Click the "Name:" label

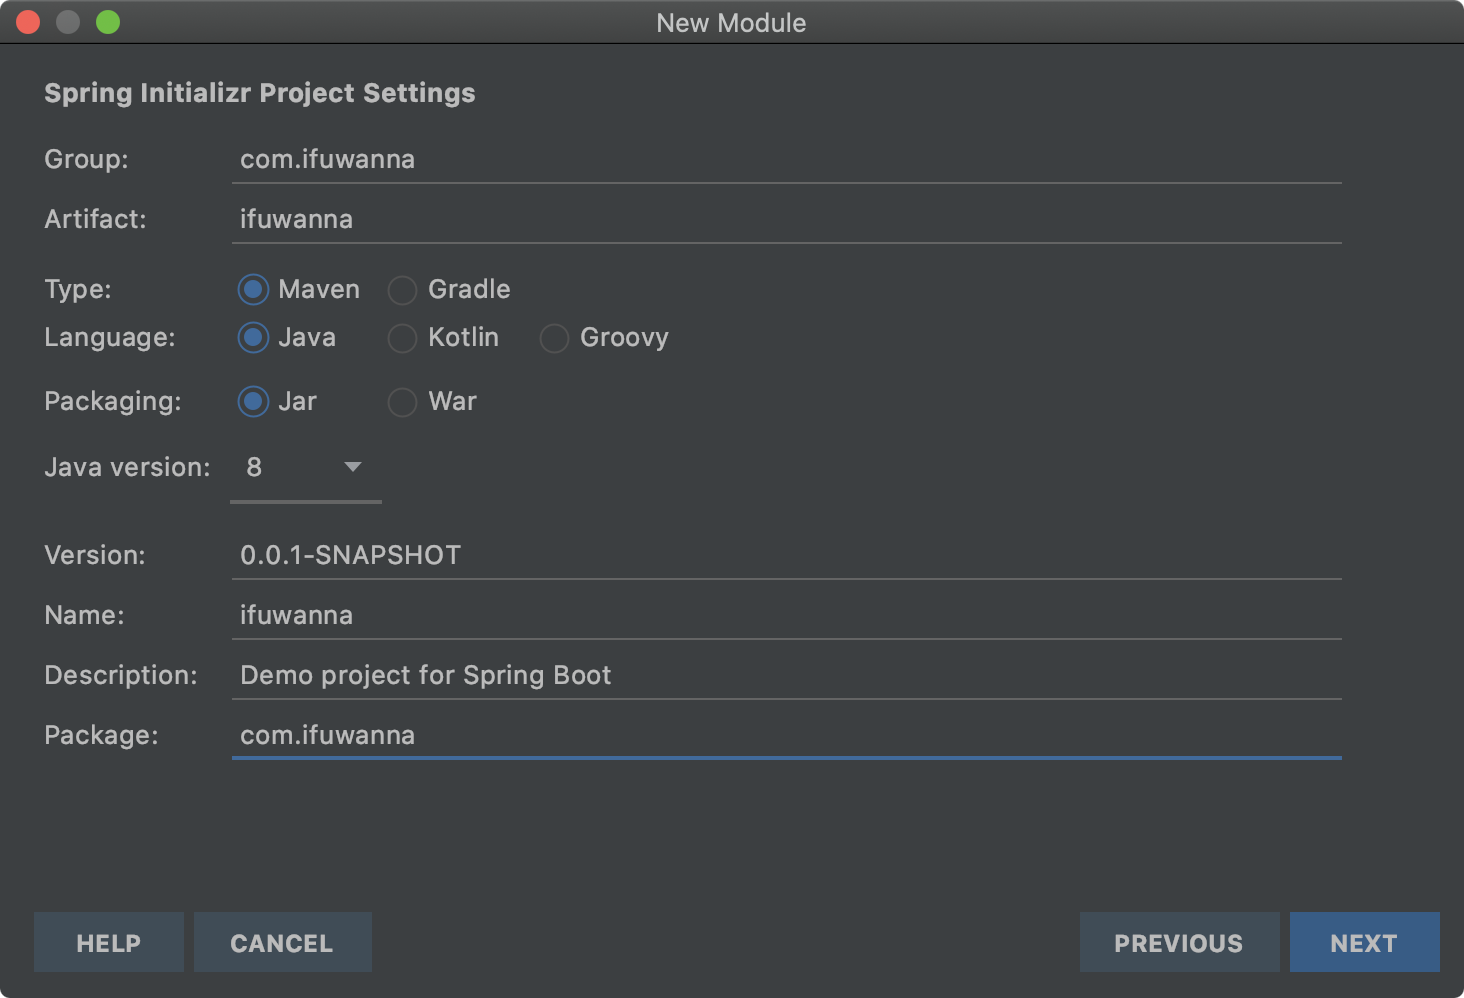pos(84,616)
